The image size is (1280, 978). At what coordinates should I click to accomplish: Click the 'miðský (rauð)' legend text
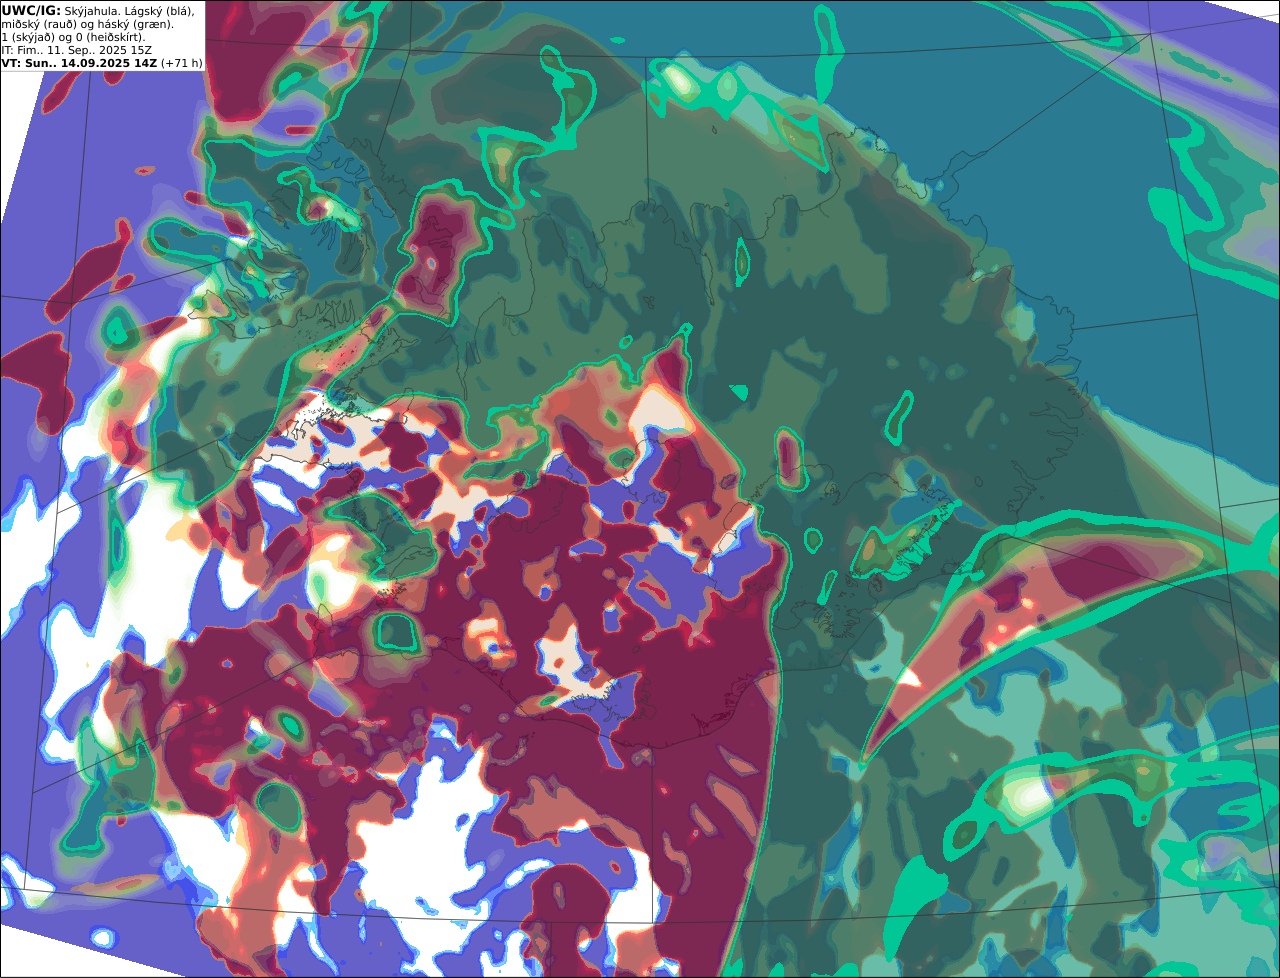39,25
